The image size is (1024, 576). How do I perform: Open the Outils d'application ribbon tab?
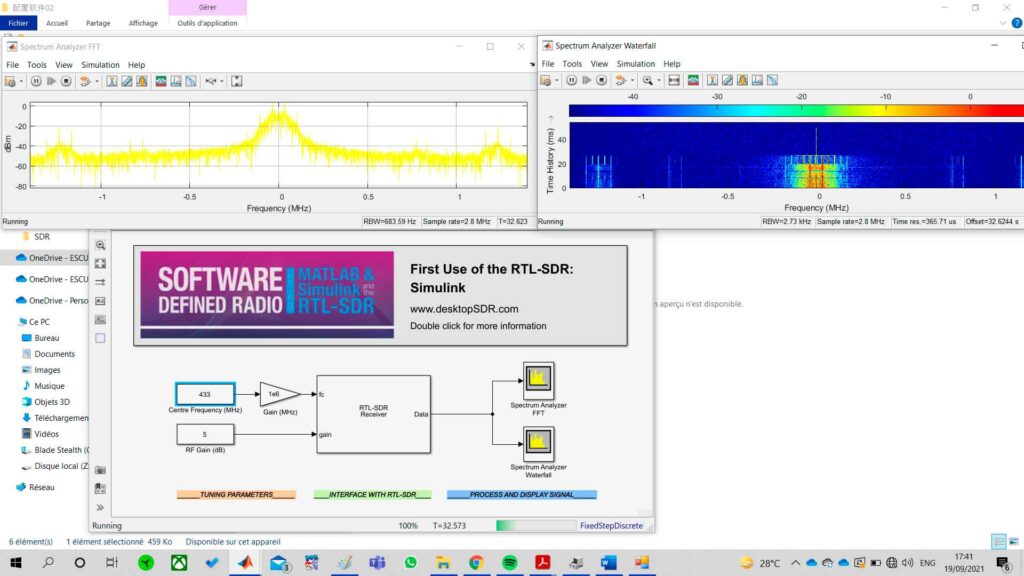pyautogui.click(x=207, y=23)
